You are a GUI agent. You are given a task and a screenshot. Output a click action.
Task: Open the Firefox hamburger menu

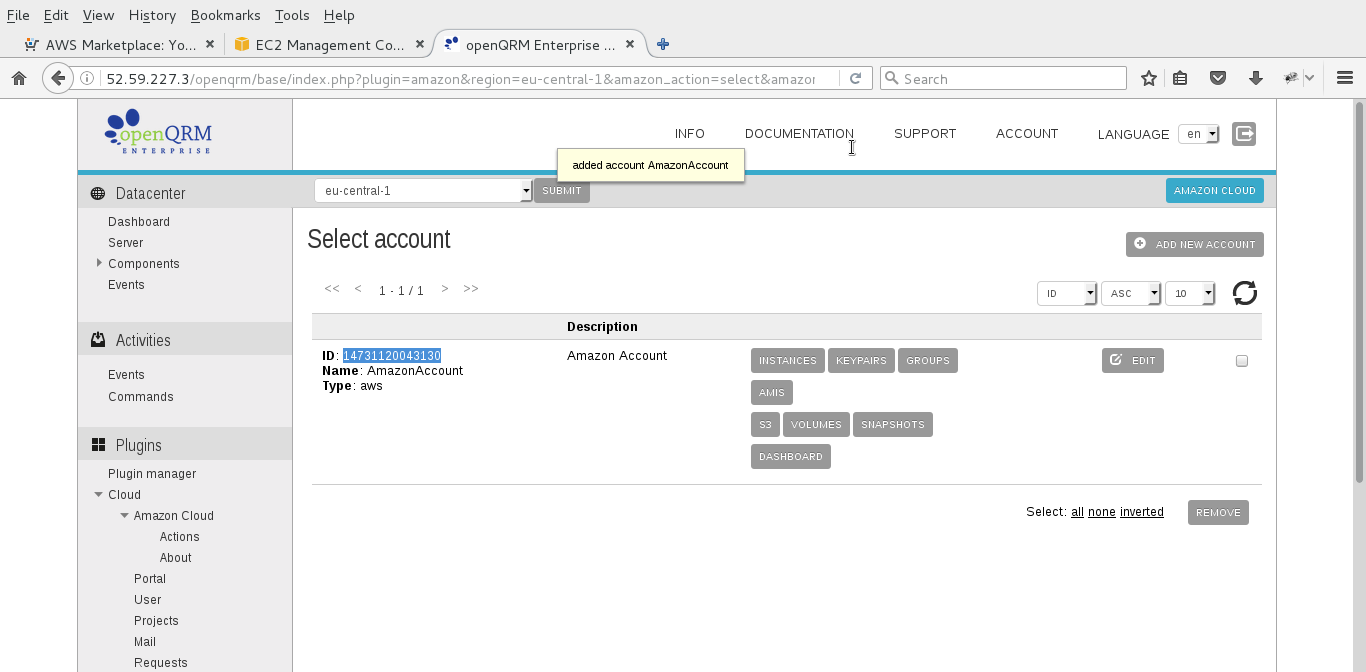pos(1345,78)
